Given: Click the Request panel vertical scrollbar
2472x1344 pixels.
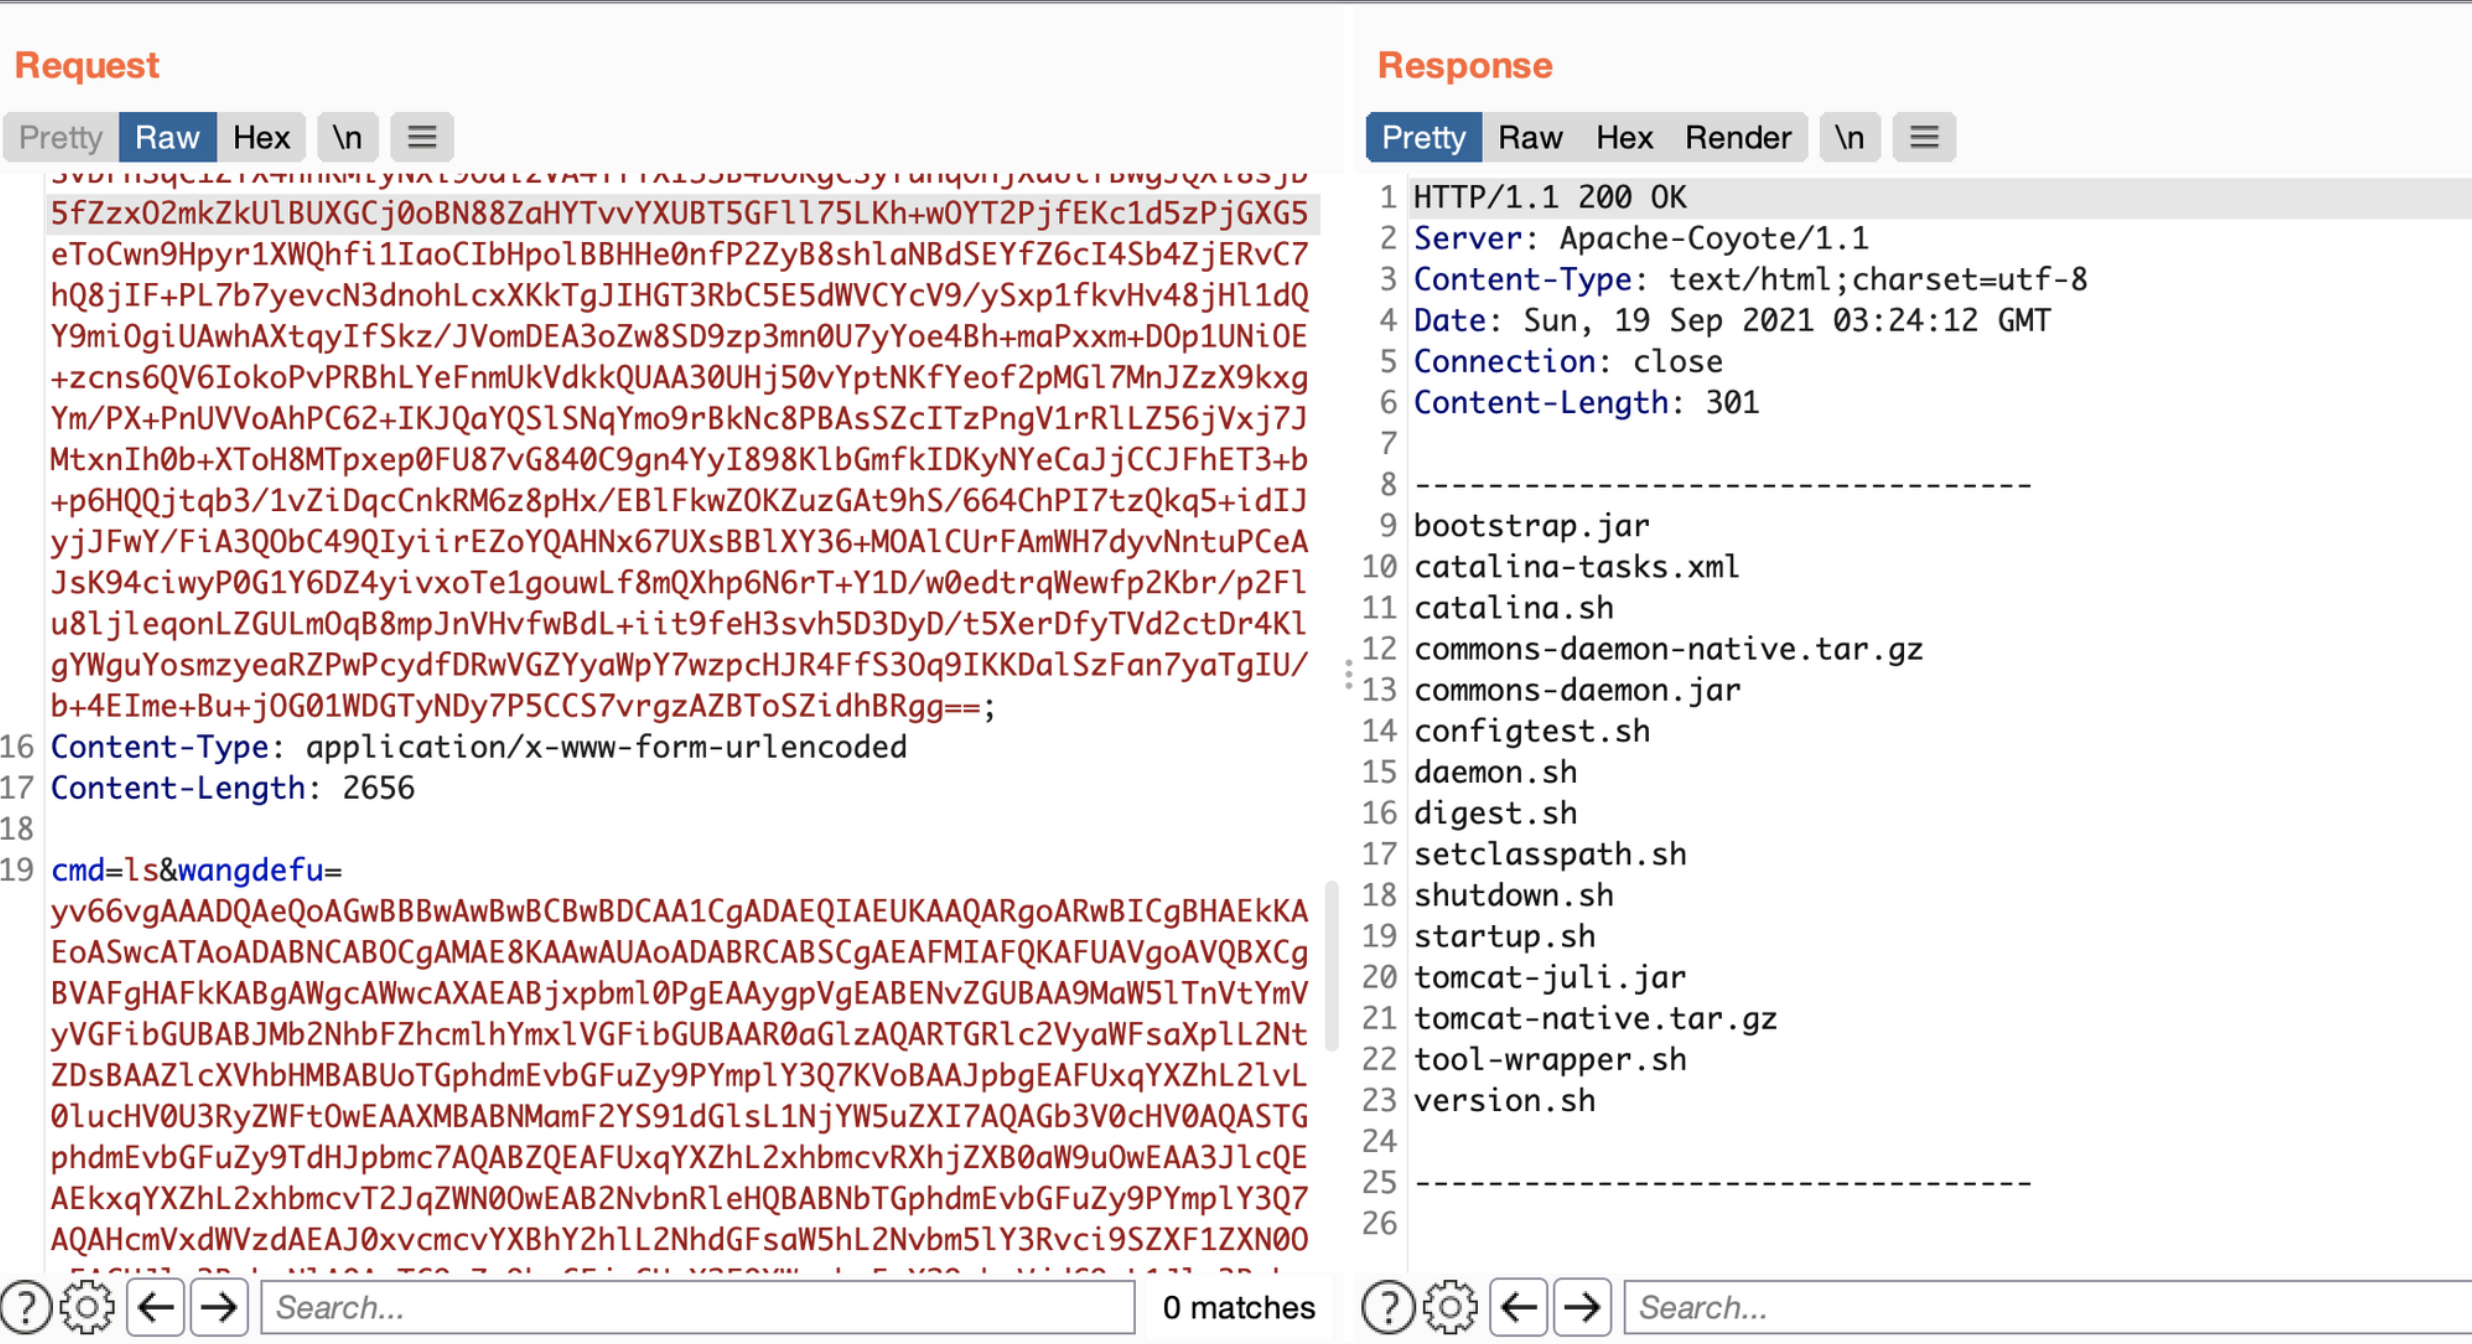Looking at the screenshot, I should pyautogui.click(x=1331, y=965).
